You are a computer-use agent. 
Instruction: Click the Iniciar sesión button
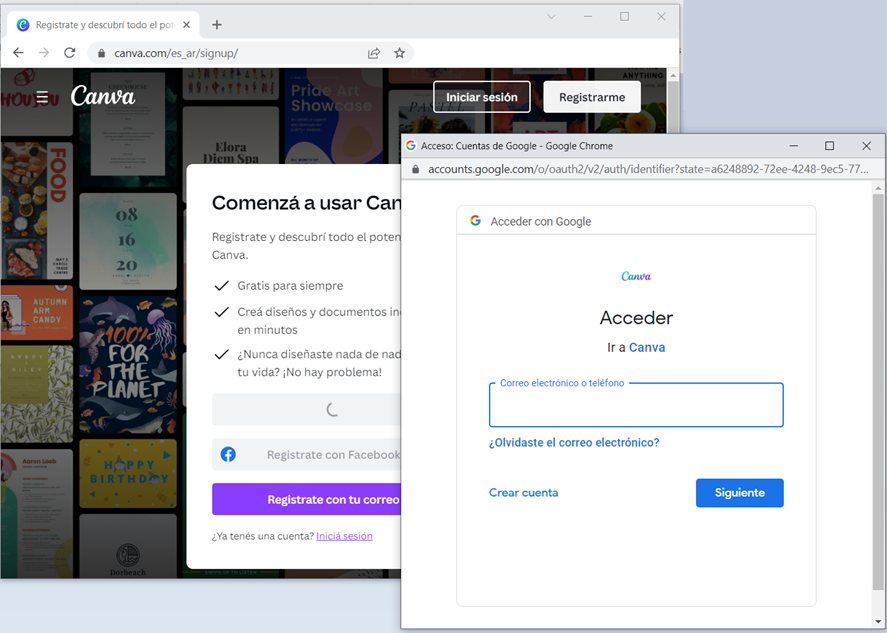482,97
